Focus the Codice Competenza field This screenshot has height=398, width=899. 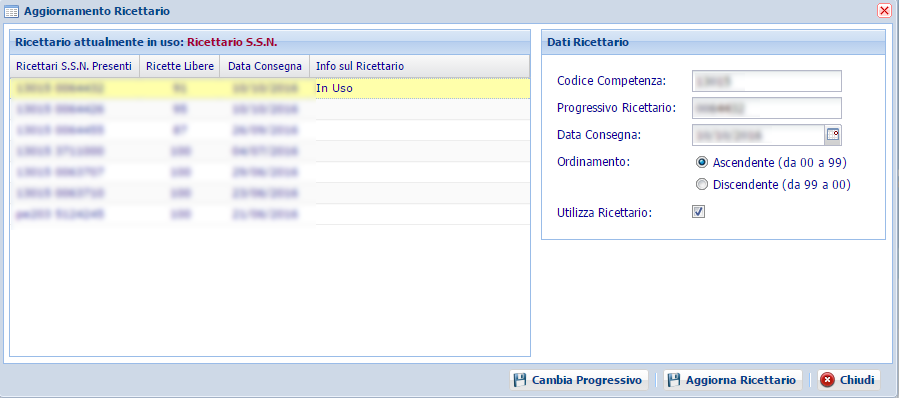coord(767,81)
